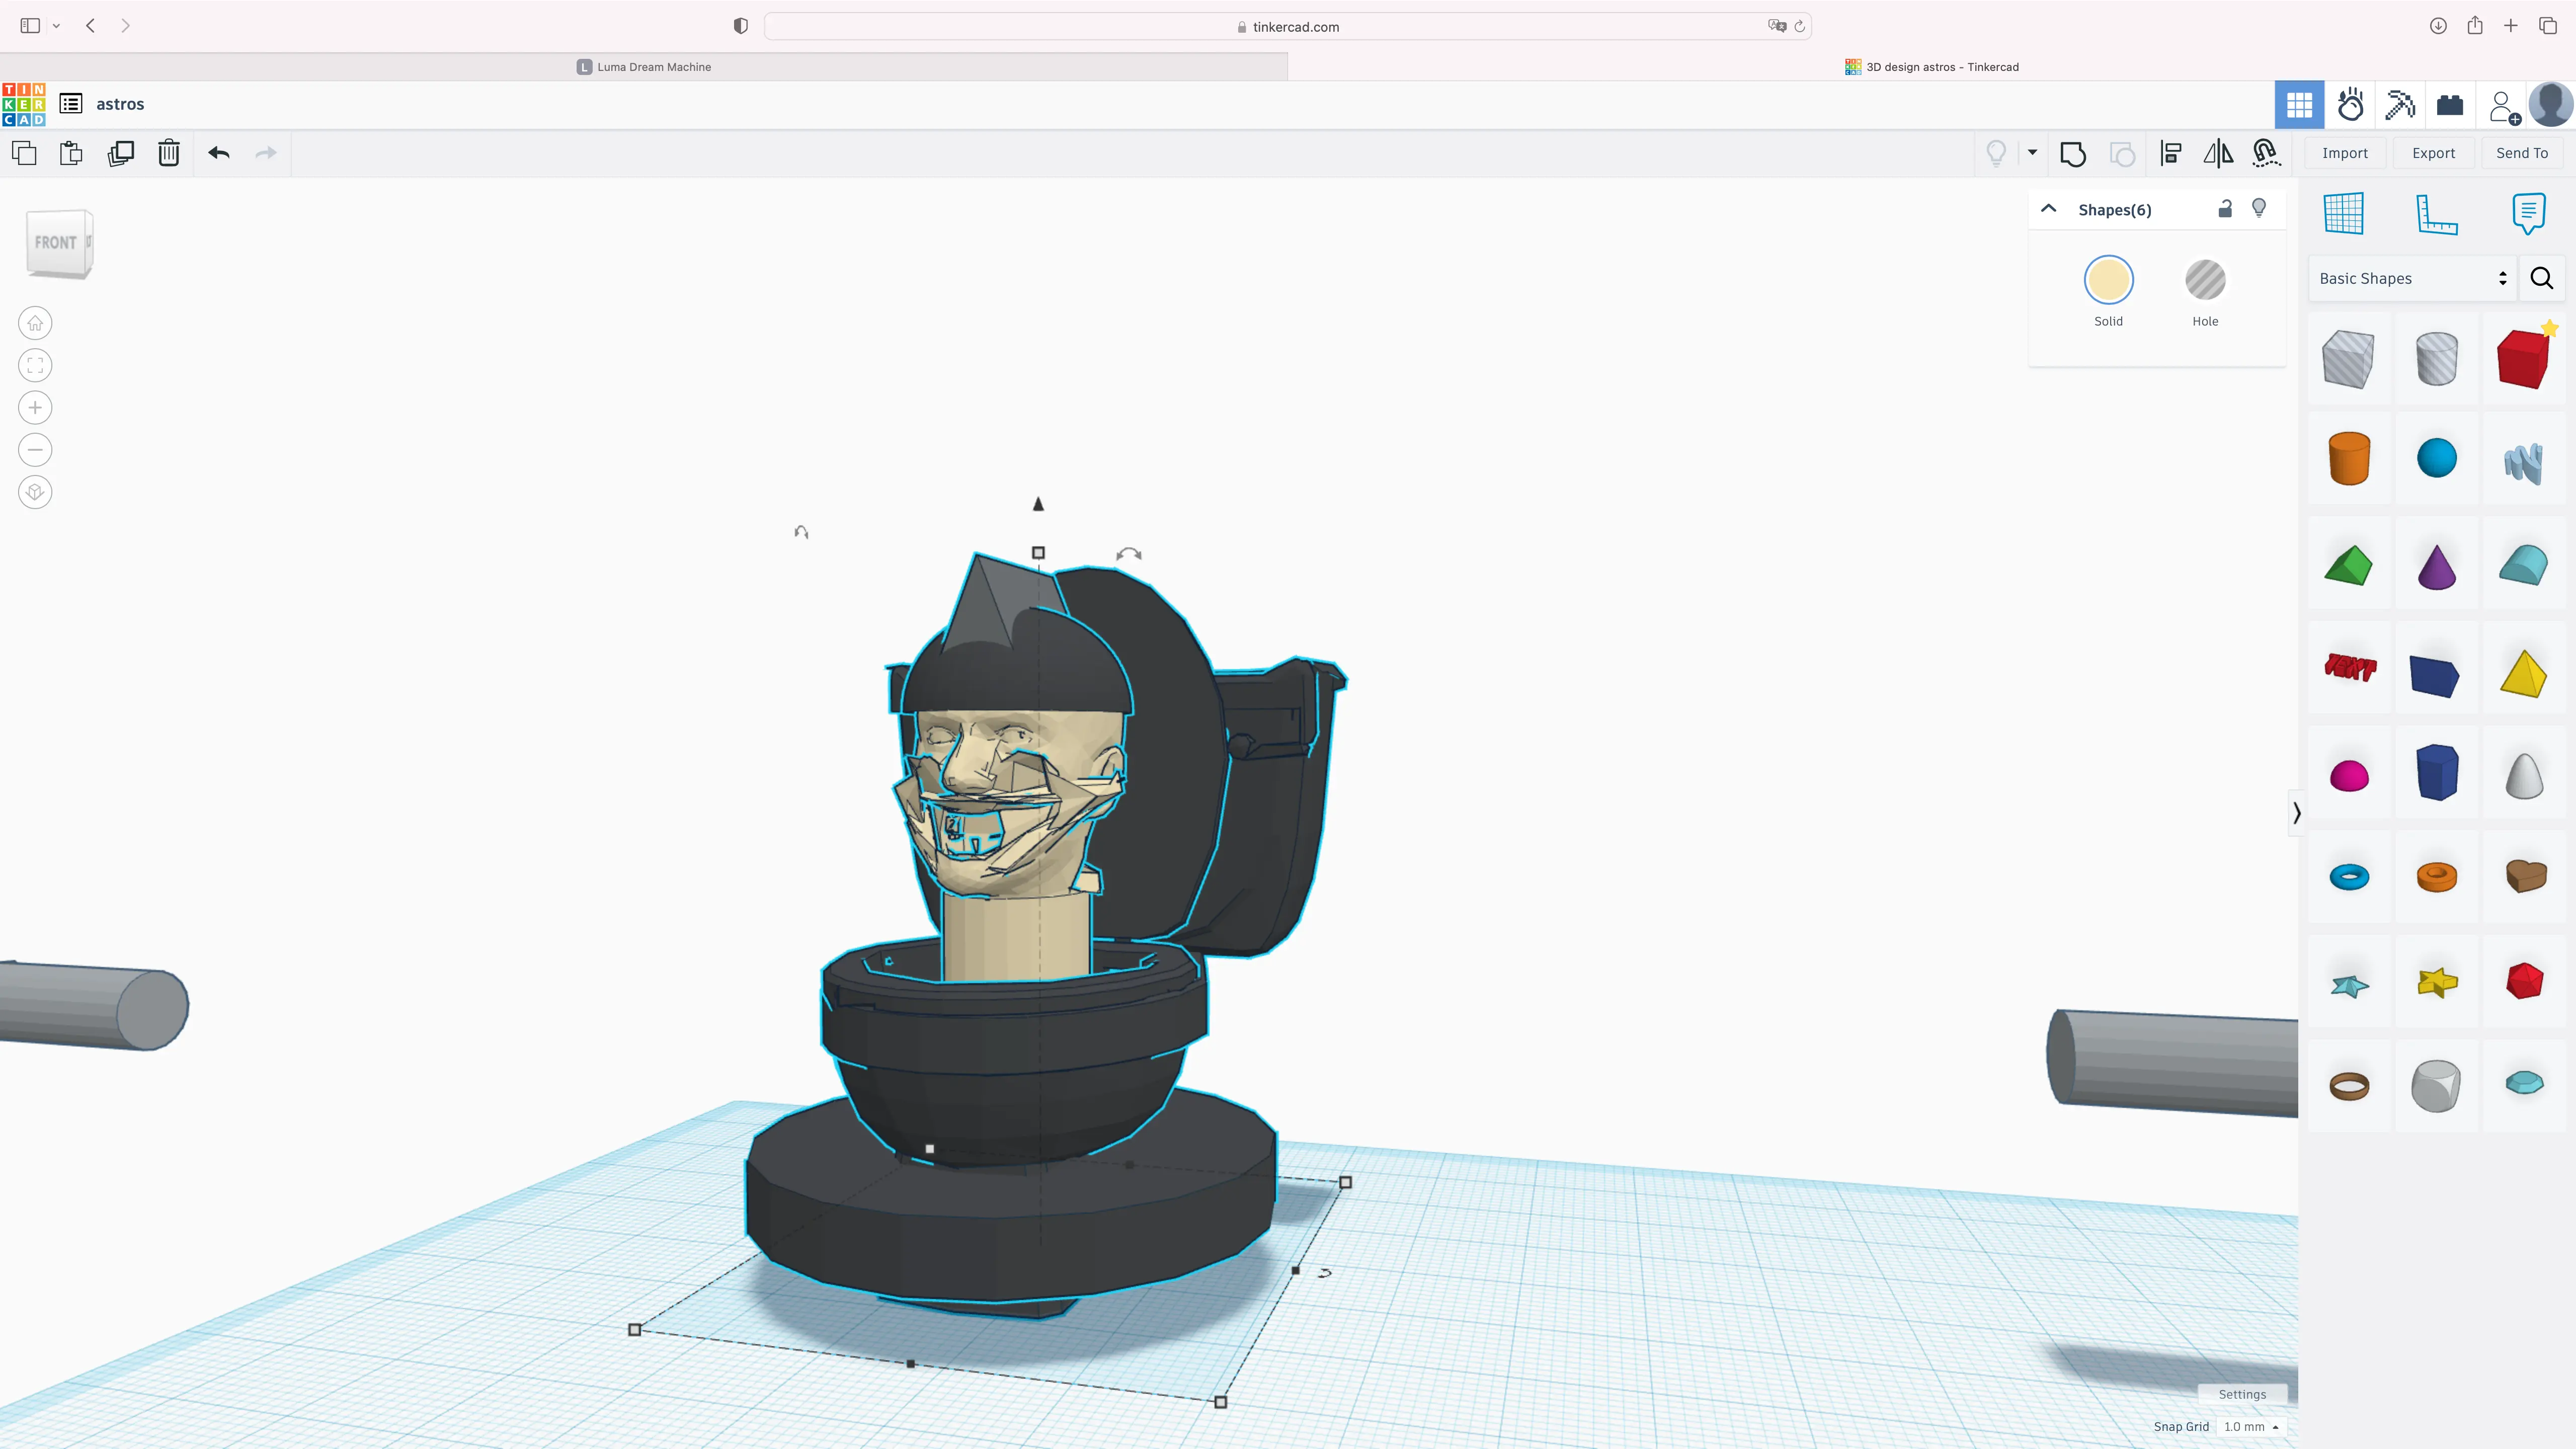Toggle lock on selected shapes

click(x=2224, y=209)
